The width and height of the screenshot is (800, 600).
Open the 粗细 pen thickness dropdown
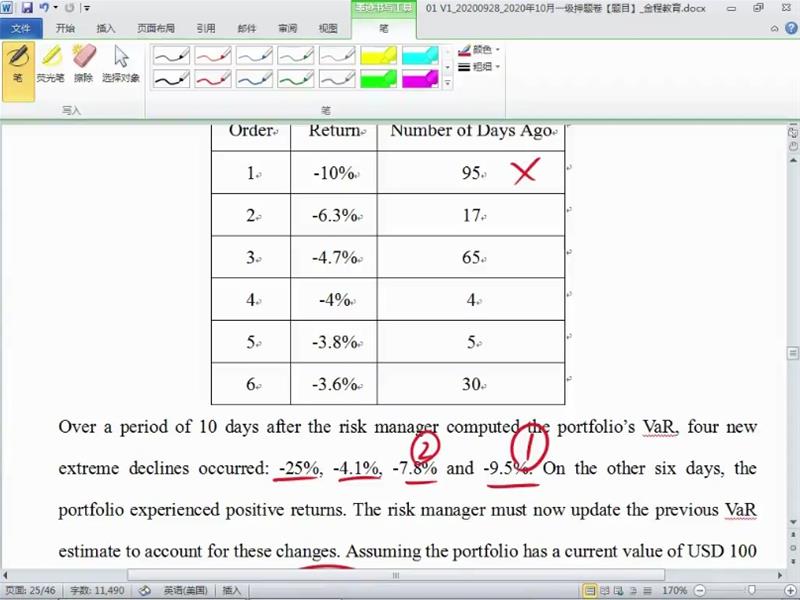(x=479, y=66)
